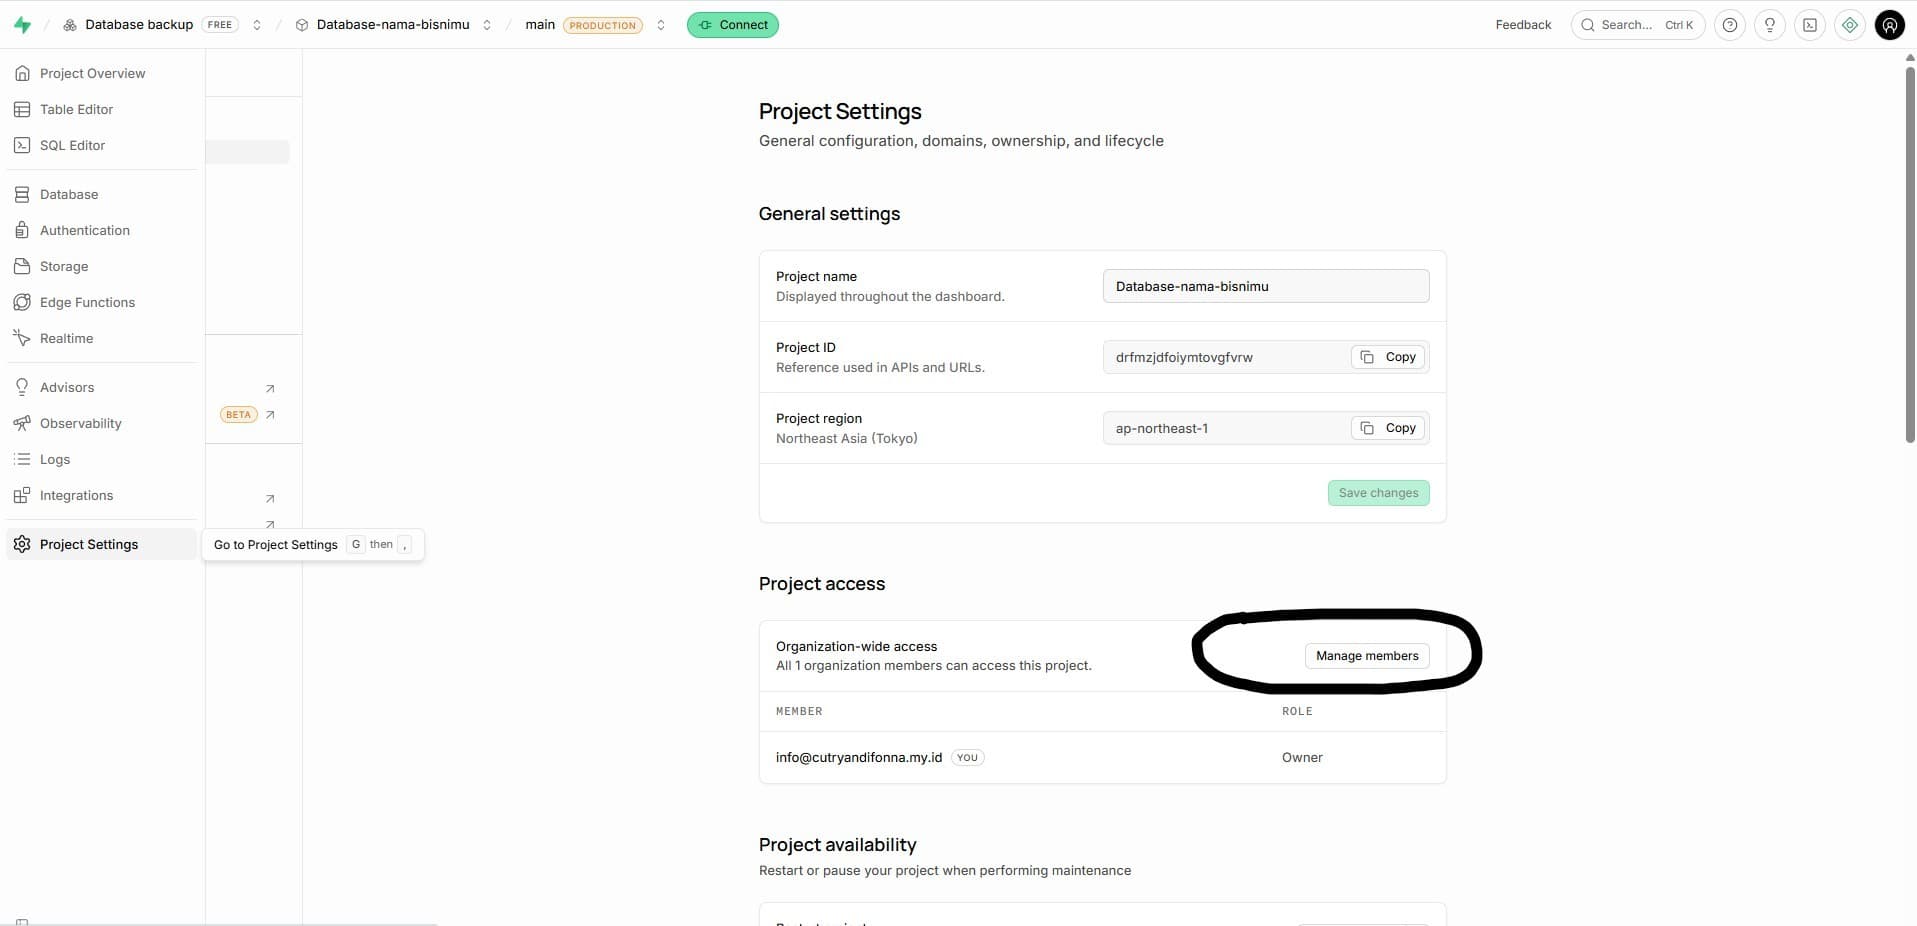Click the BETA badge in secondary panel
The image size is (1917, 926).
(x=238, y=414)
